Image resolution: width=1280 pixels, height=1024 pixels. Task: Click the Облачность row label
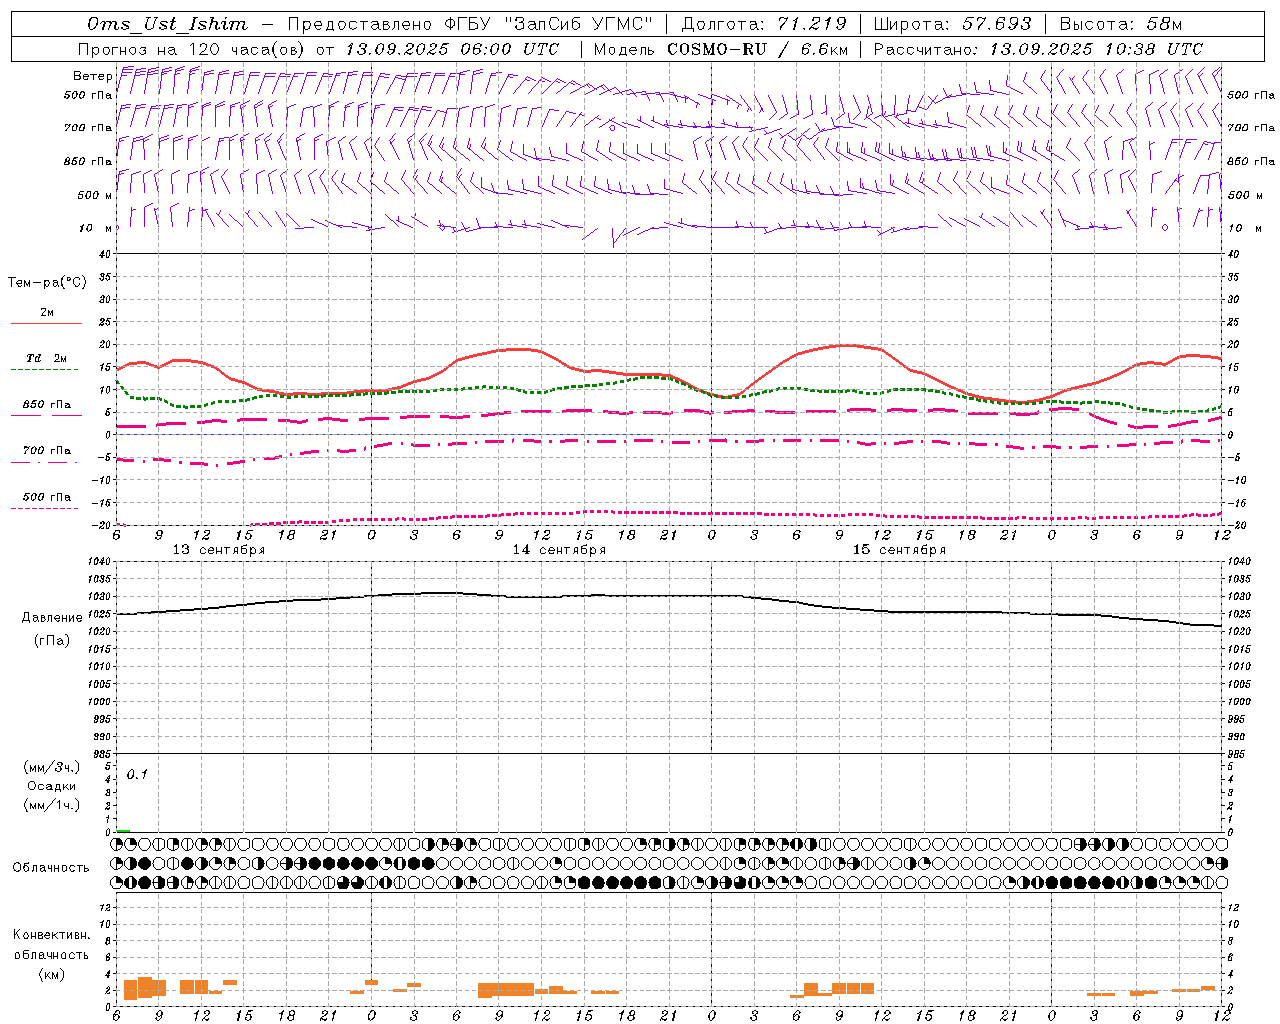(x=51, y=868)
